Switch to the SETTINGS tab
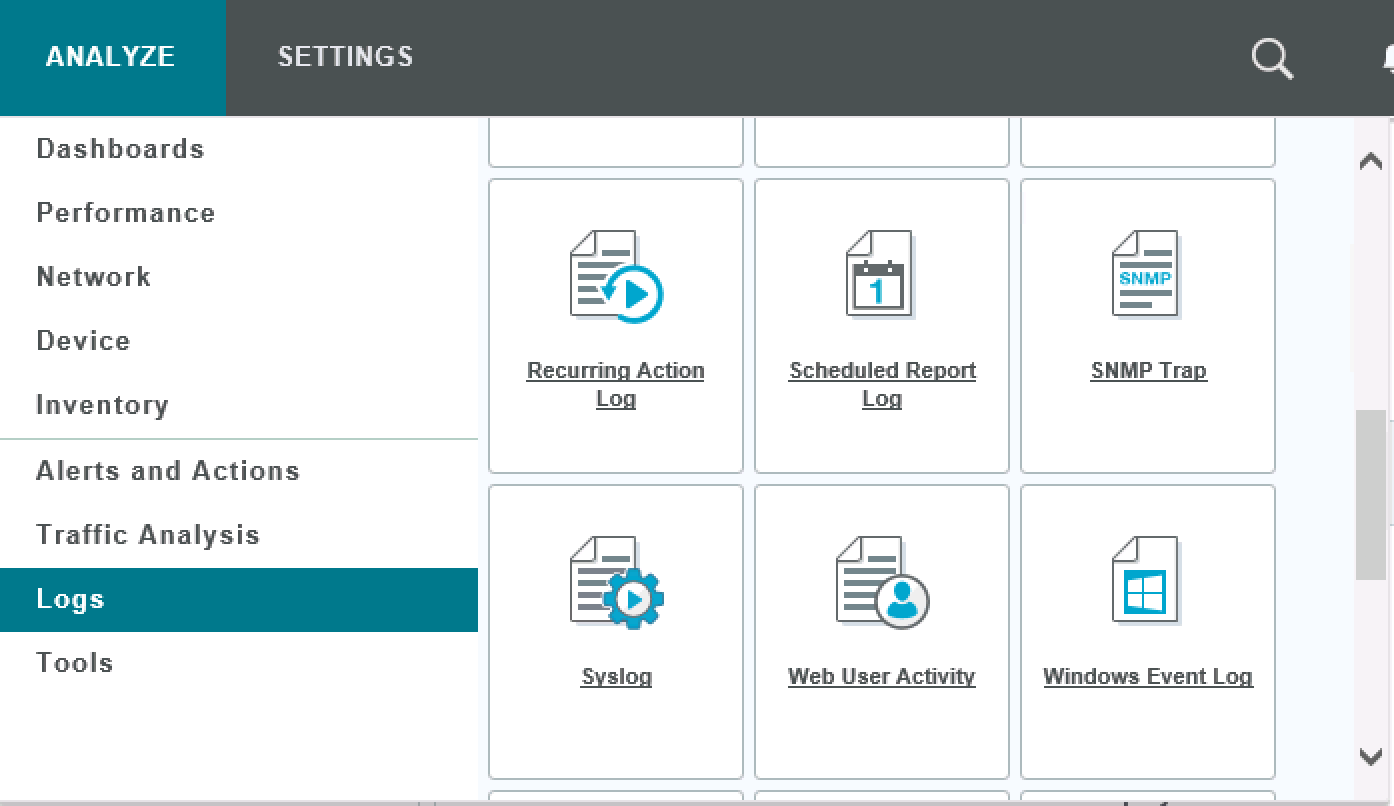 (x=345, y=57)
